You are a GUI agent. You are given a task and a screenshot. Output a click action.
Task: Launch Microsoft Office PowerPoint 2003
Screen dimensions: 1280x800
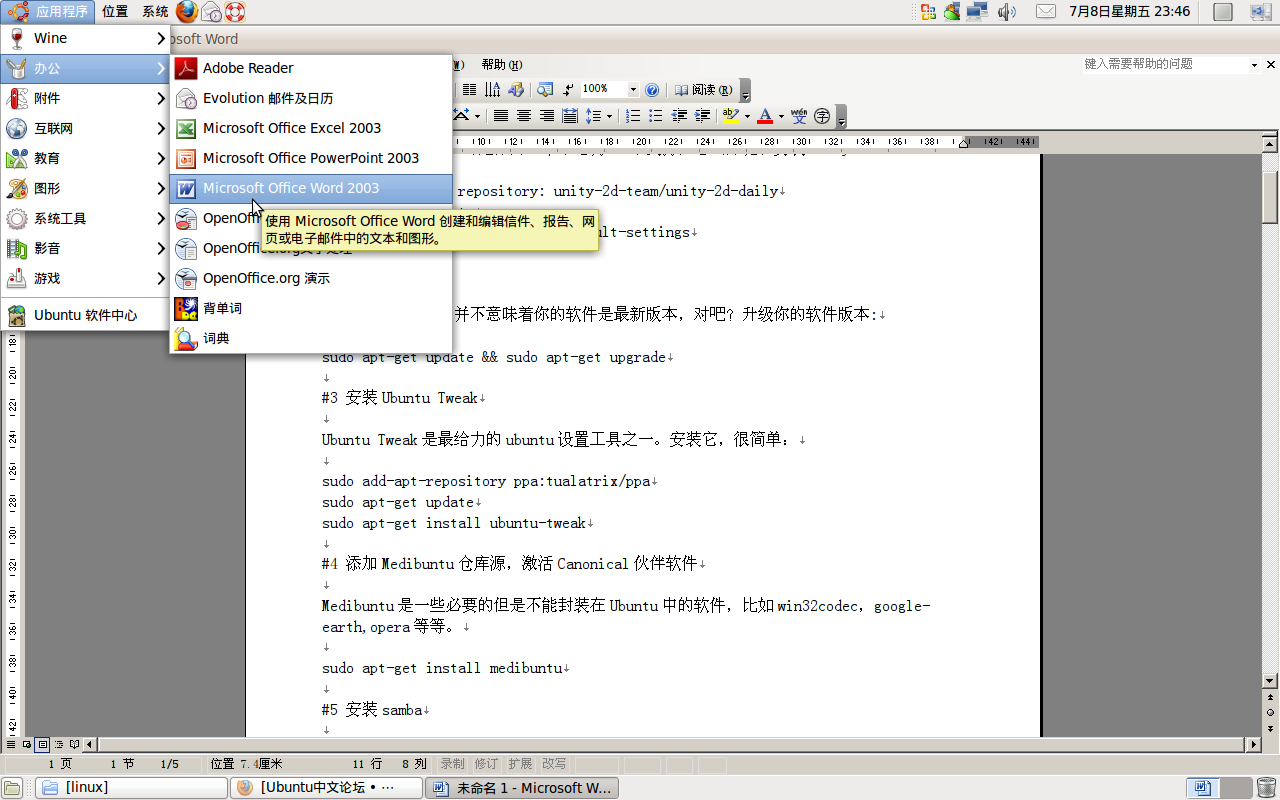tap(311, 158)
